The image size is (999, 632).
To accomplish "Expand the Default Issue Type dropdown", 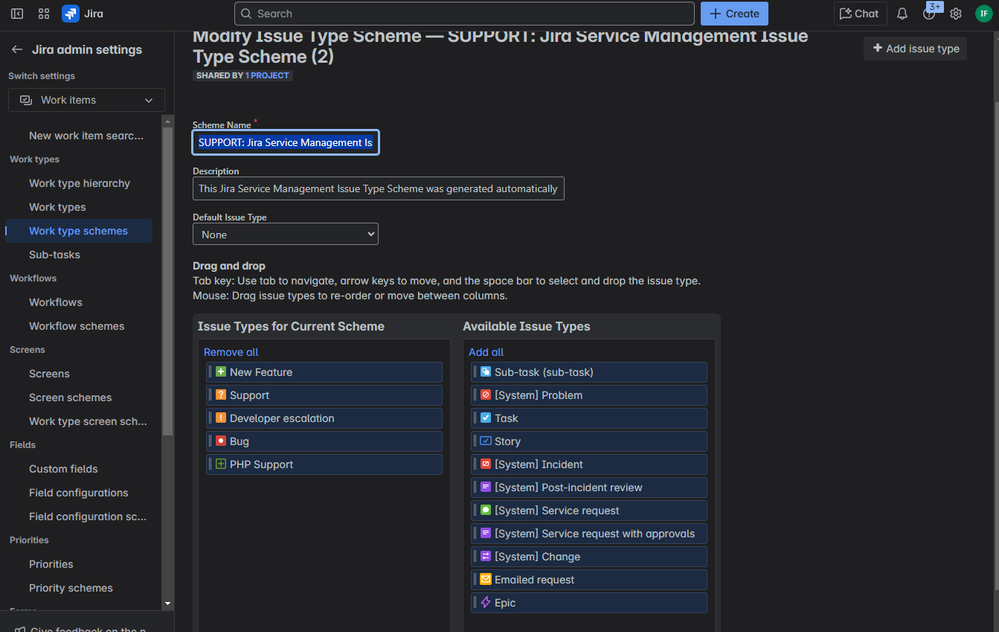I will (285, 234).
